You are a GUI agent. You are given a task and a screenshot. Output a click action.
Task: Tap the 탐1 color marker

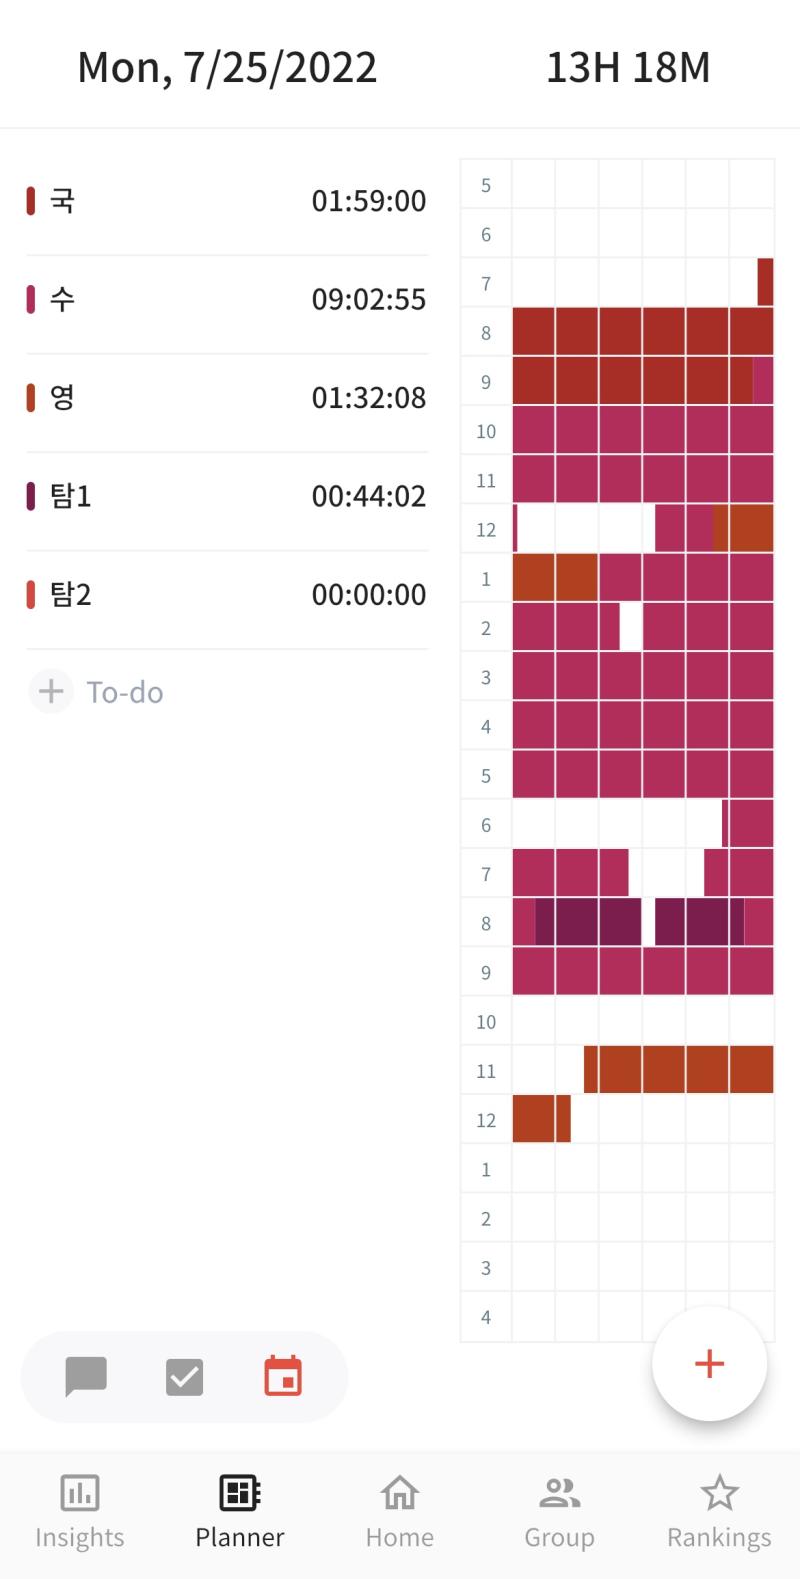pyautogui.click(x=31, y=496)
